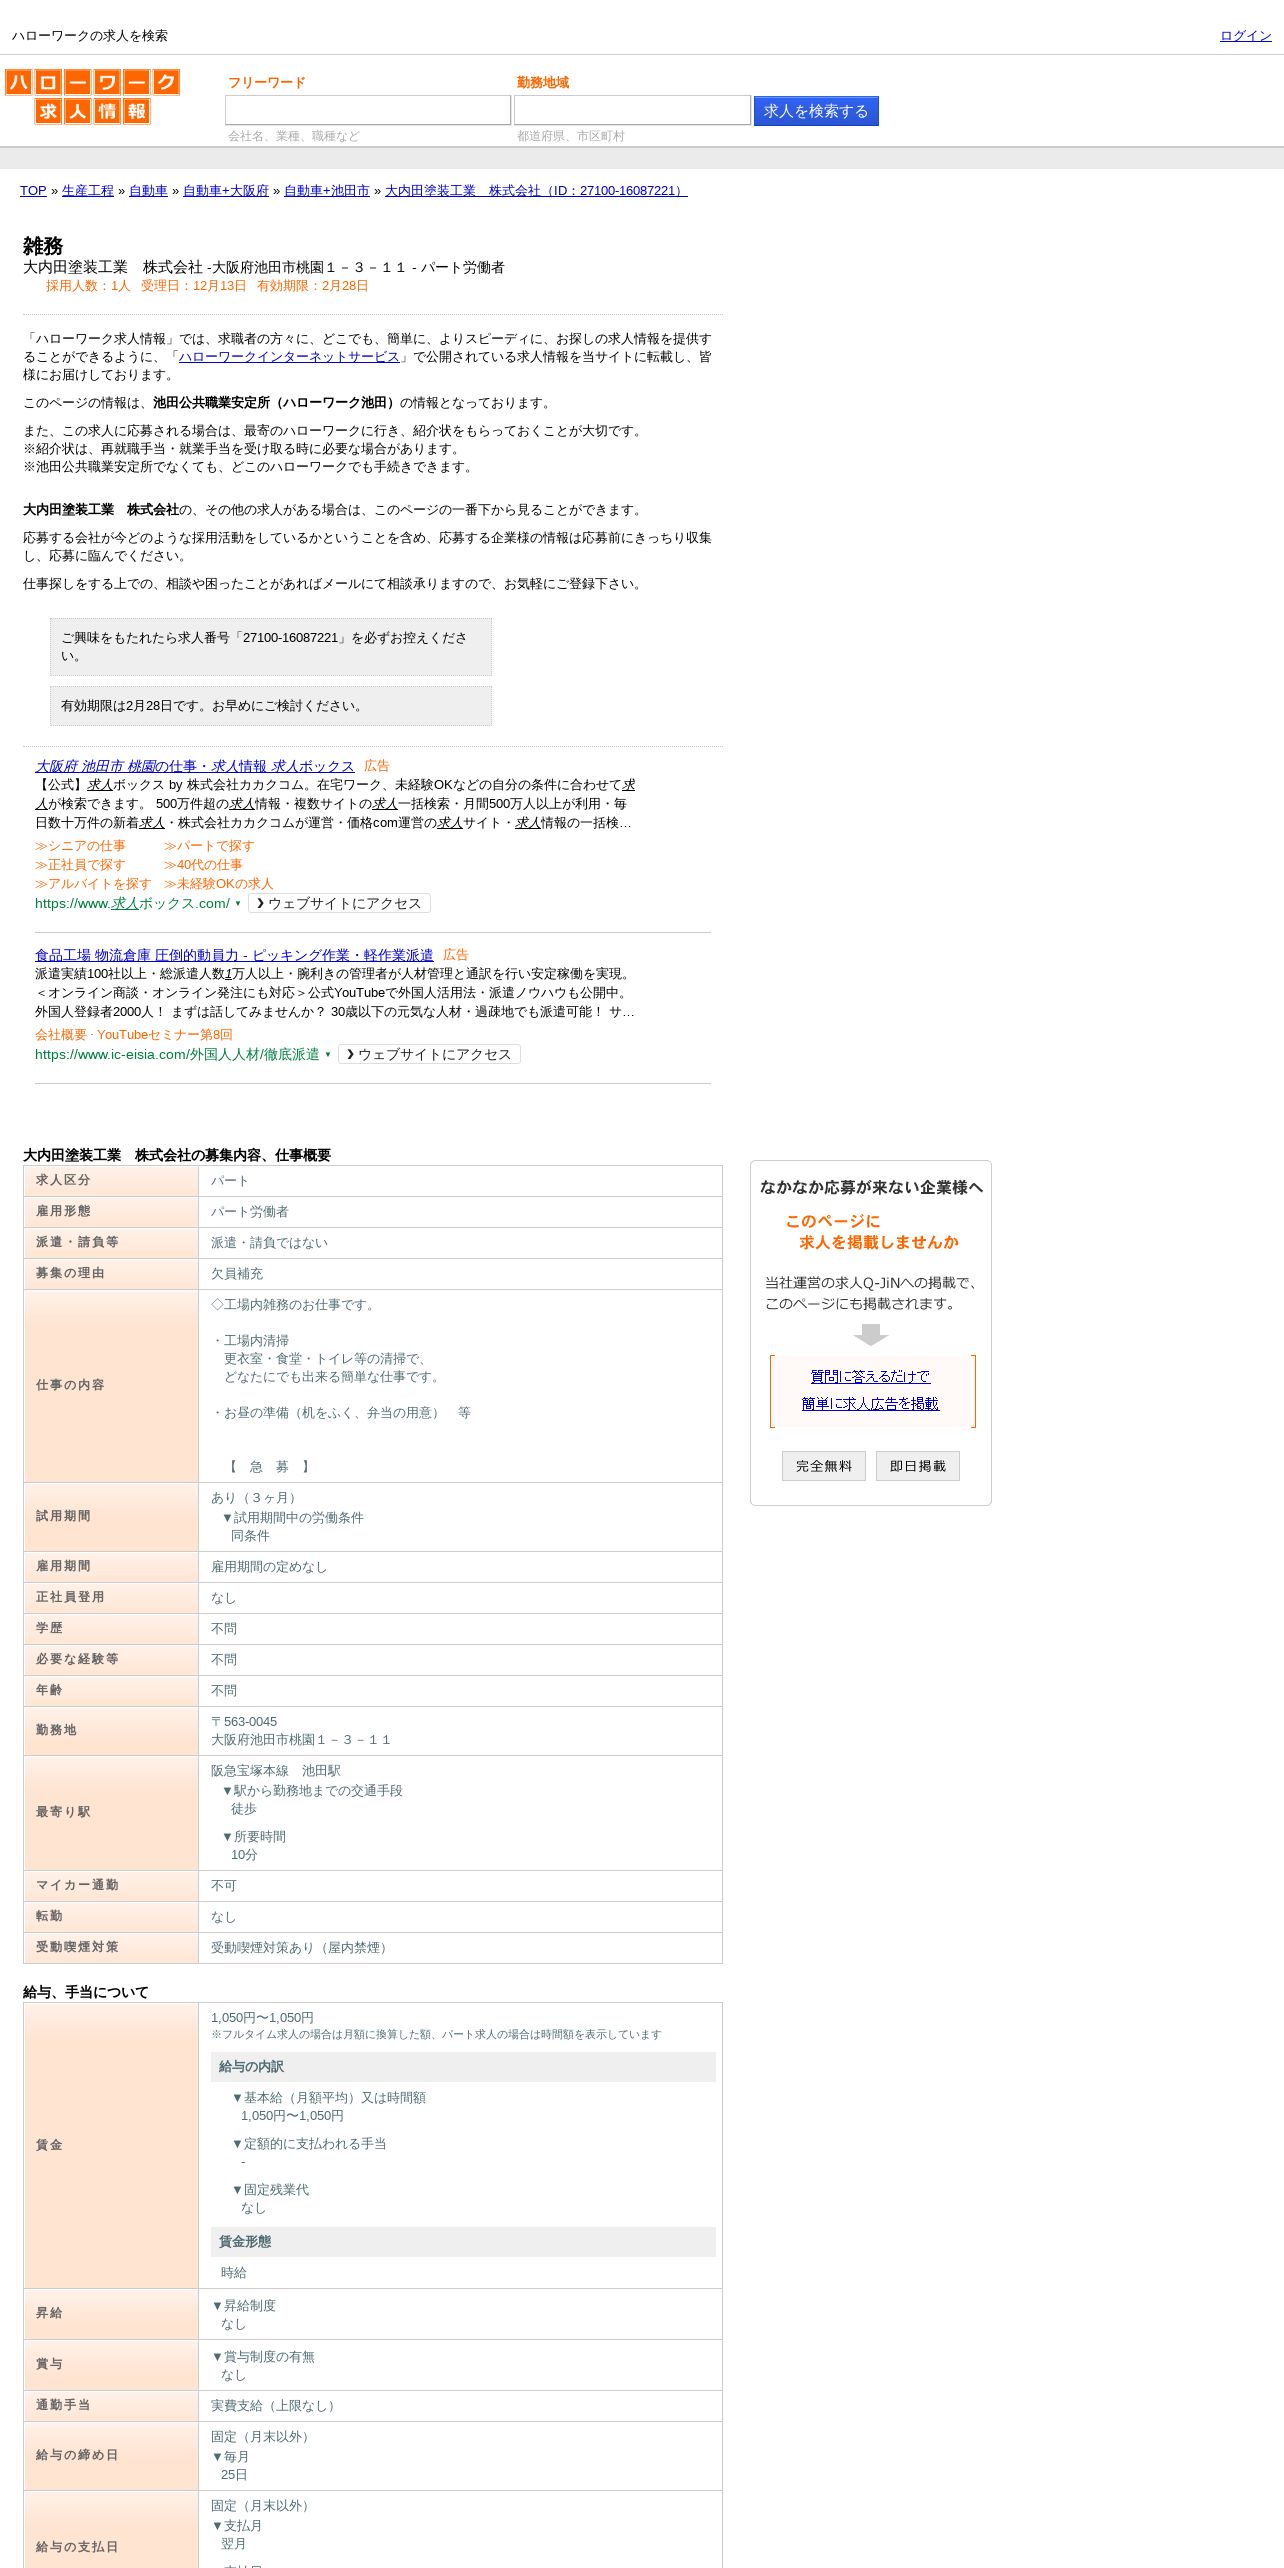Viewport: 1284px width, 2568px height.
Task: Click the ハローワーク求人情報 logo
Action: (x=92, y=96)
